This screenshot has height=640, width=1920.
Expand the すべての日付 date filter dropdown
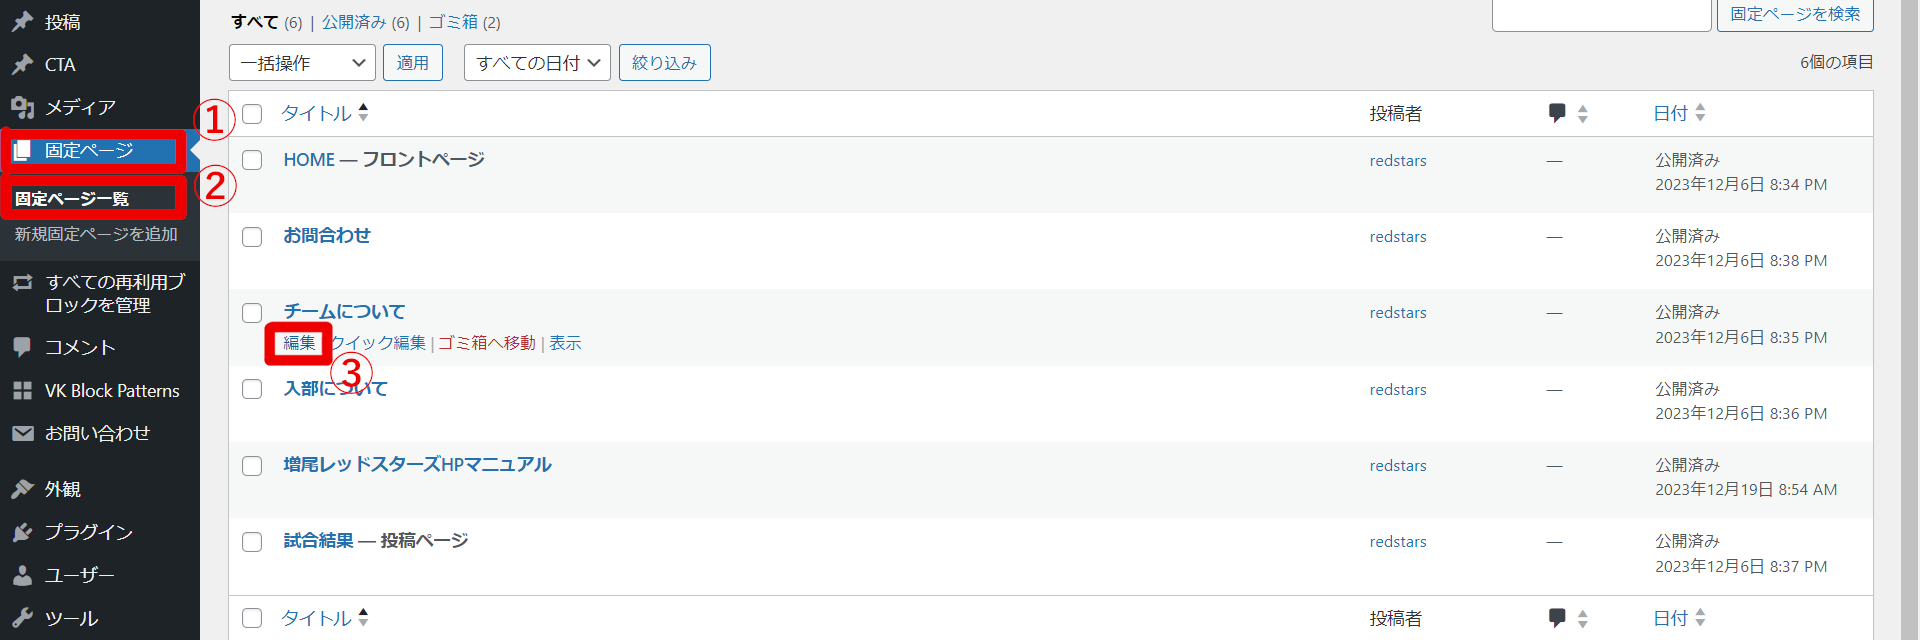pos(537,63)
